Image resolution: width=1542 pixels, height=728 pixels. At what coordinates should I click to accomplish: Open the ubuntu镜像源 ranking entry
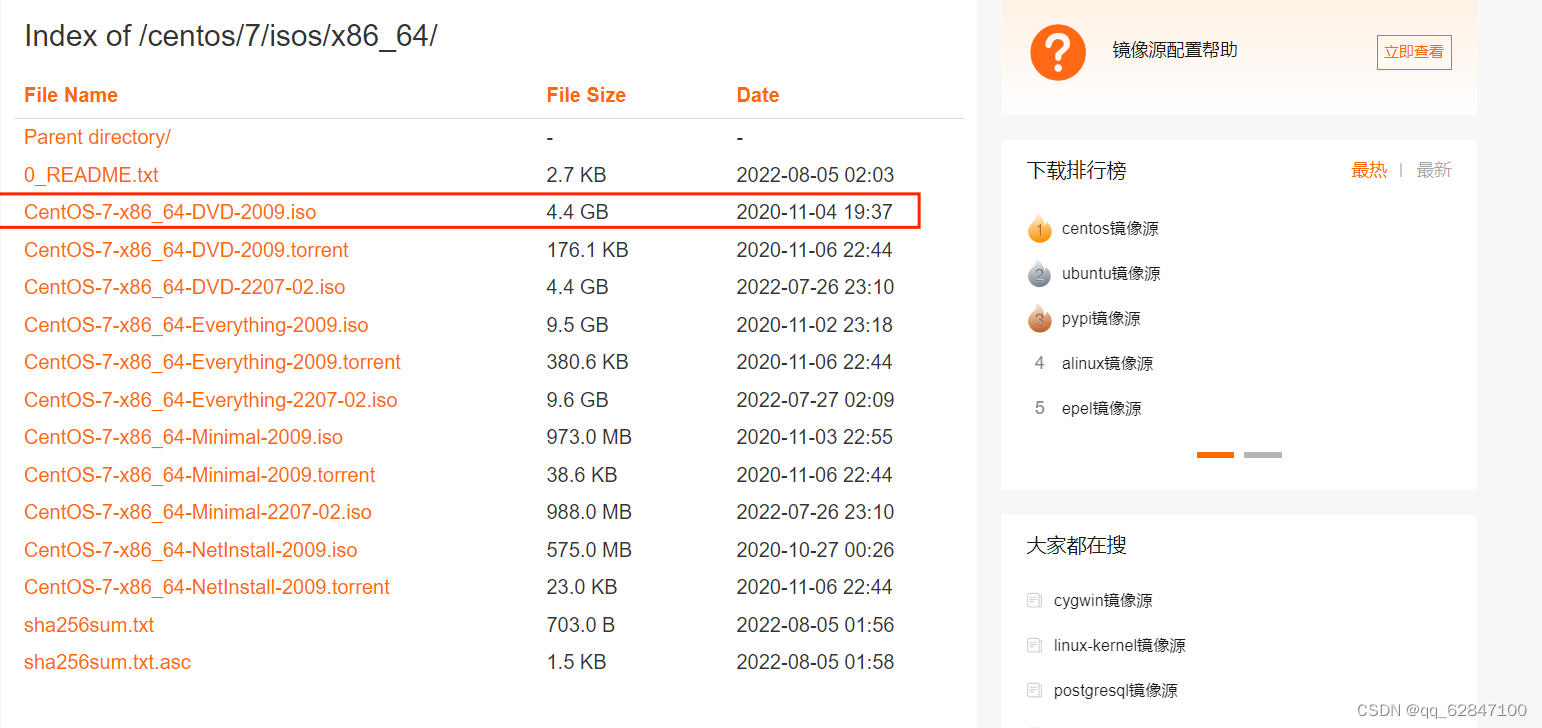tap(1111, 274)
